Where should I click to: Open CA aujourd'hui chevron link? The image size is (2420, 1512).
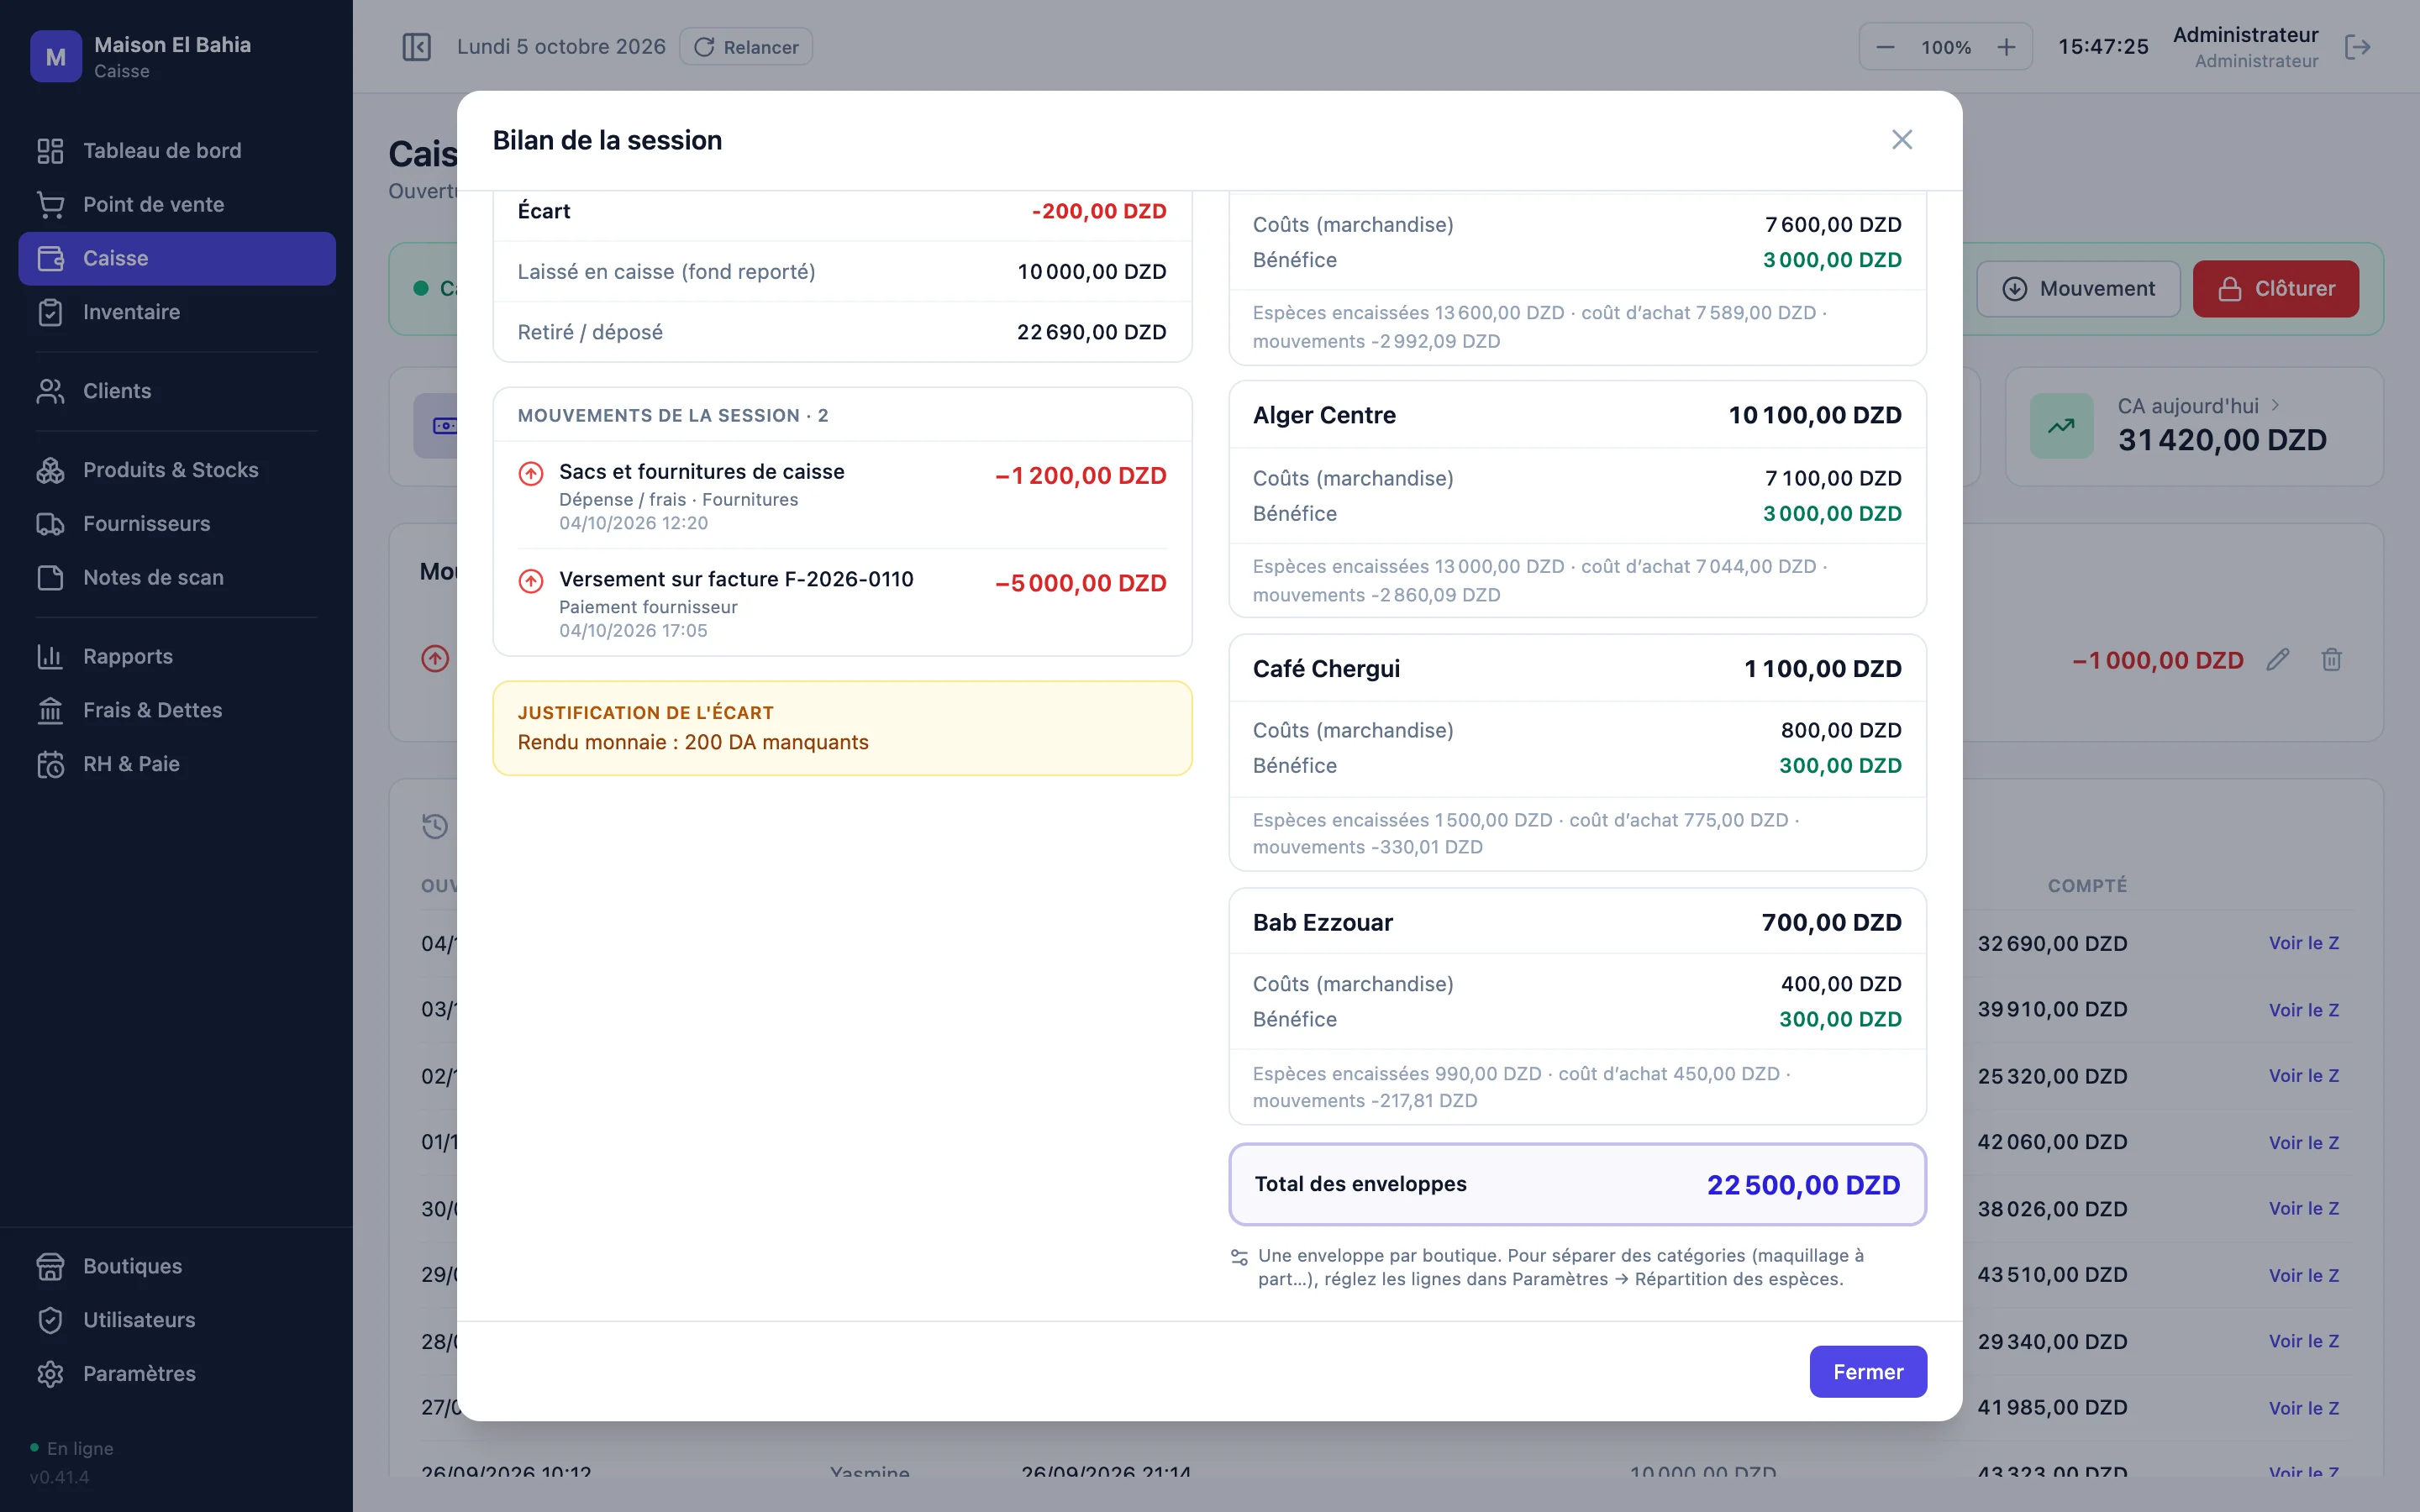tap(2276, 405)
